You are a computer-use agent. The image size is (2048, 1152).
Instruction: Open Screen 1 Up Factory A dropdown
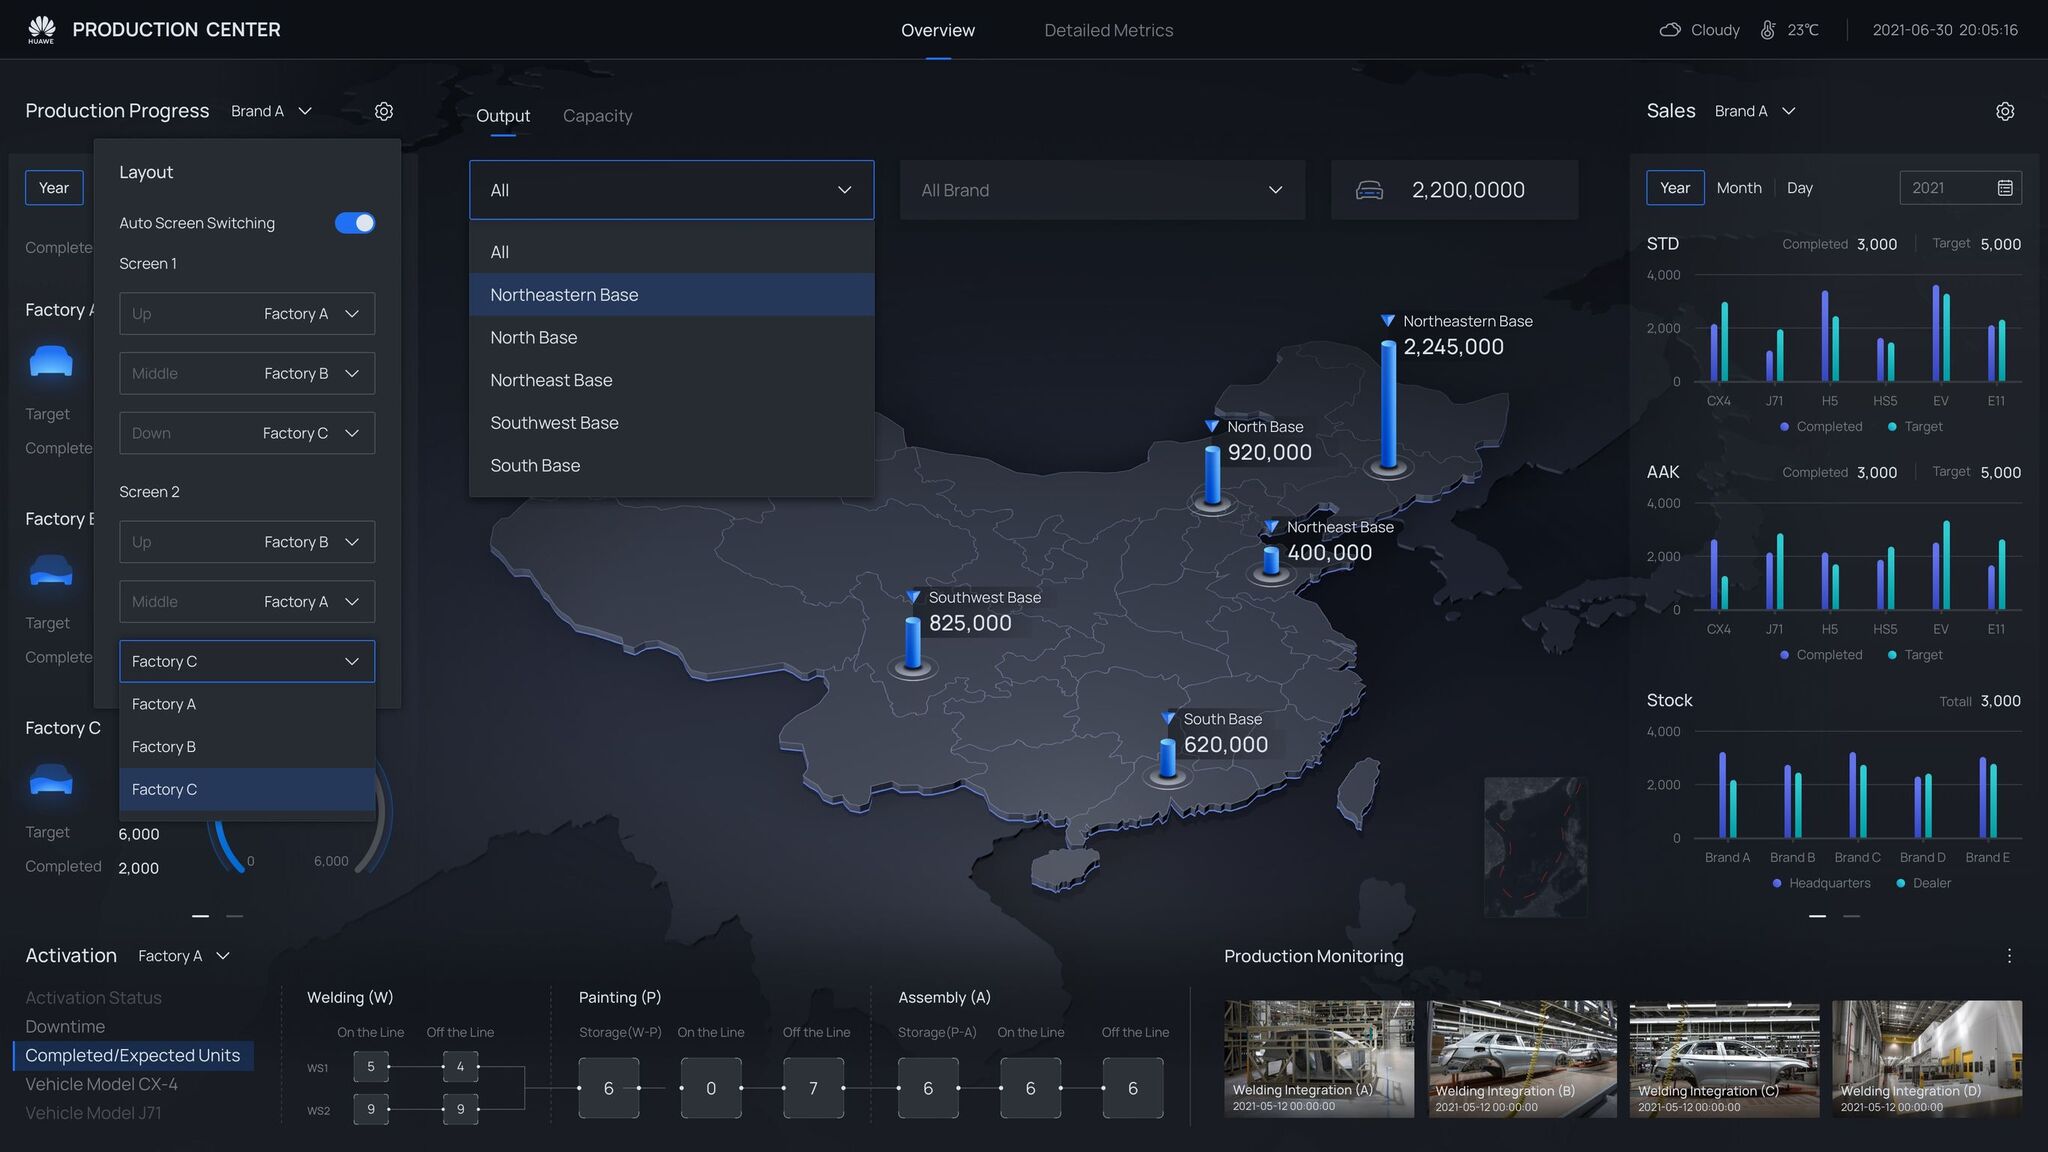247,314
